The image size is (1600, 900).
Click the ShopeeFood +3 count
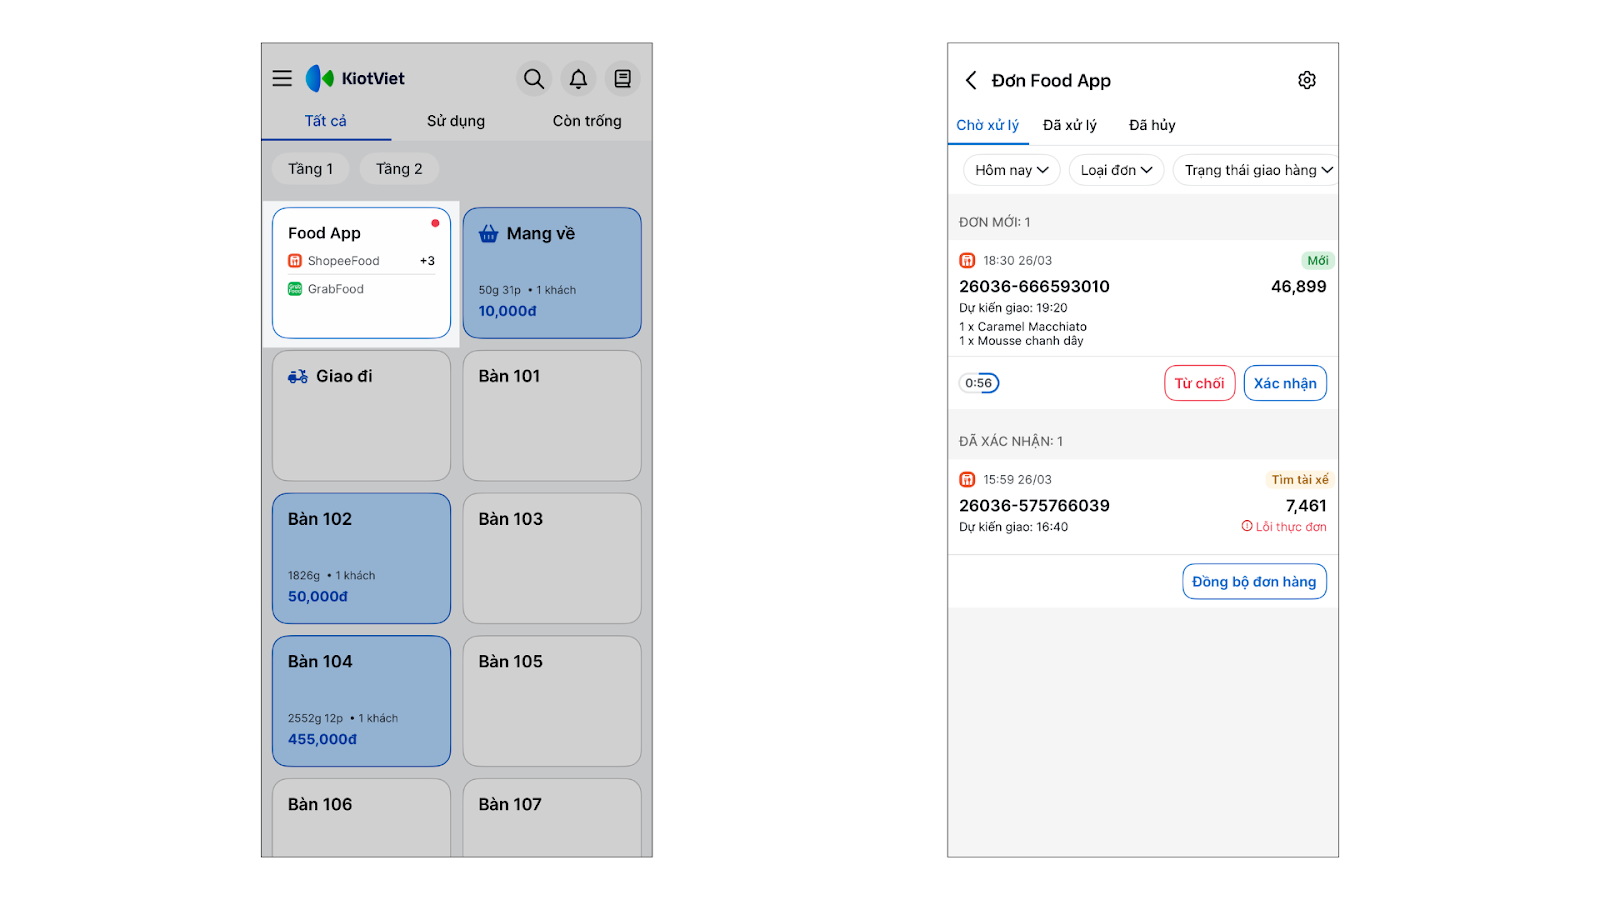click(x=427, y=261)
